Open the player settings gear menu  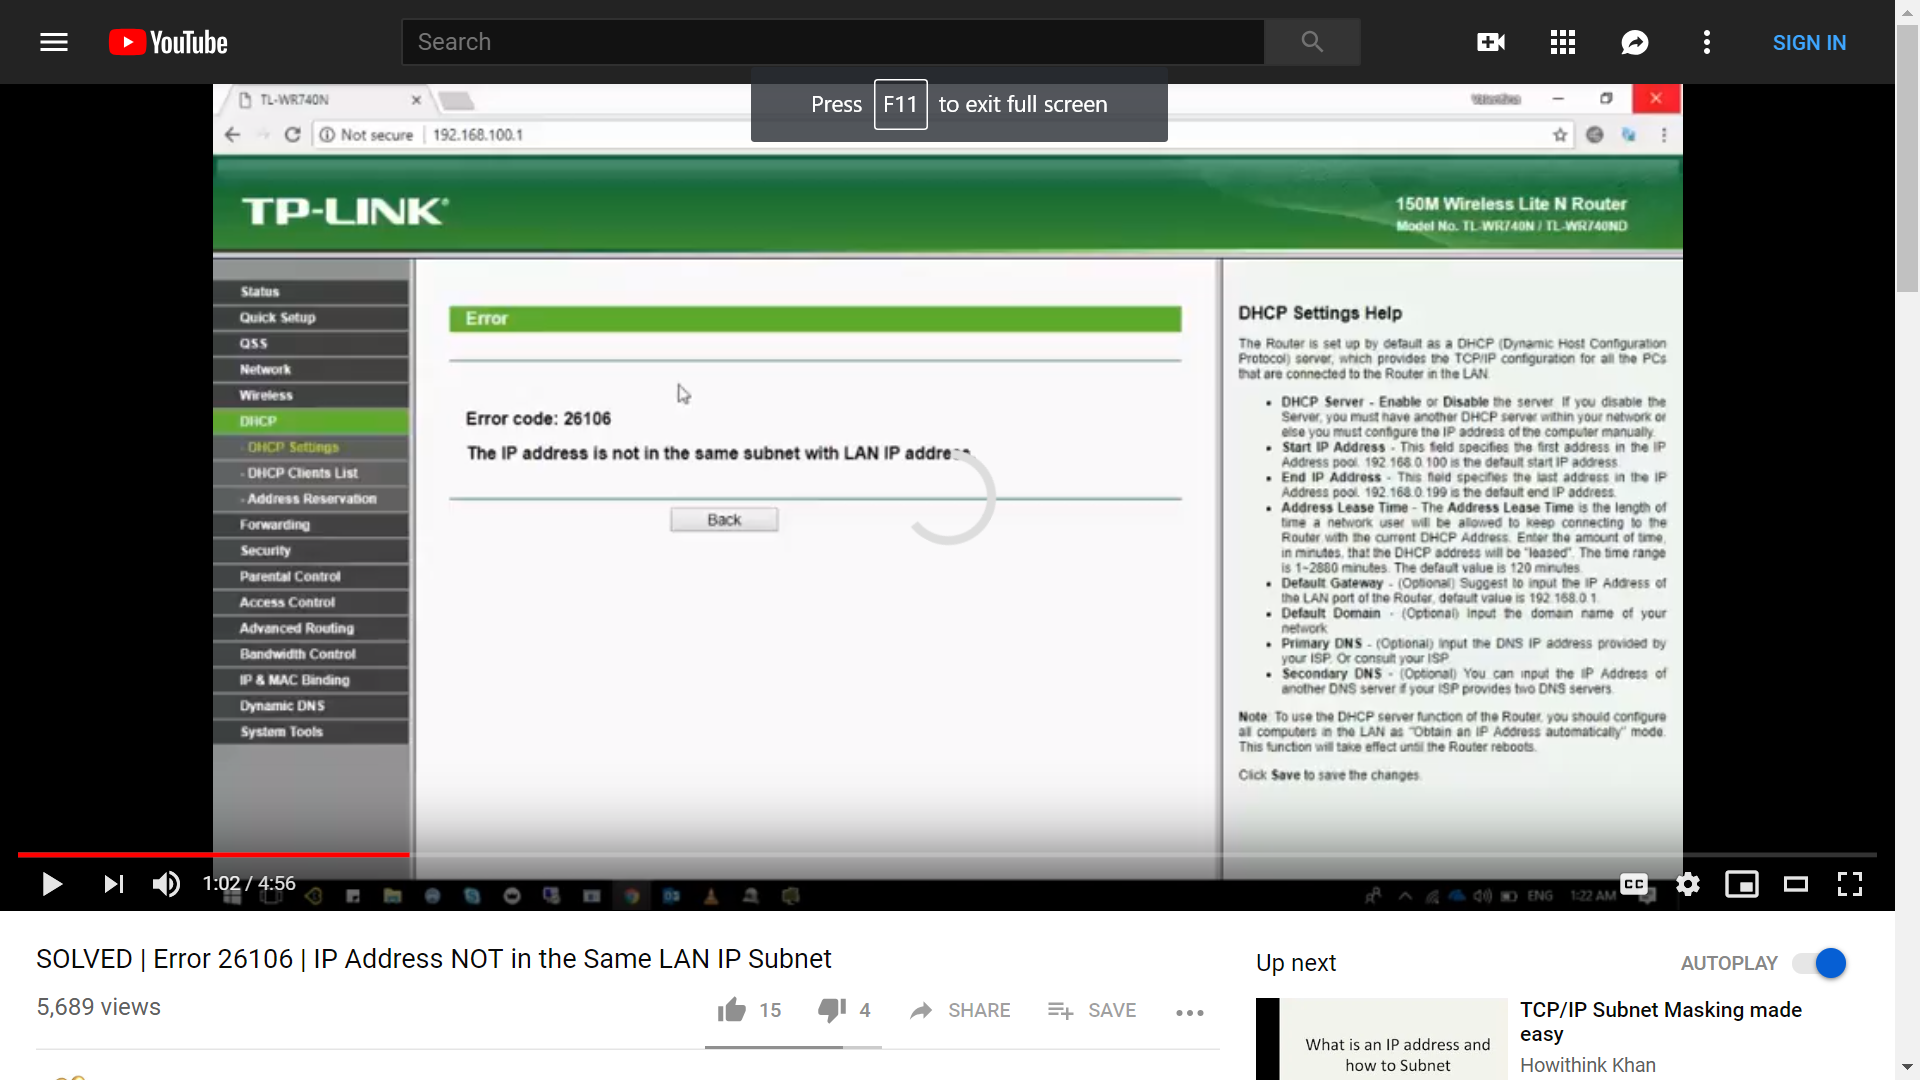click(1688, 884)
